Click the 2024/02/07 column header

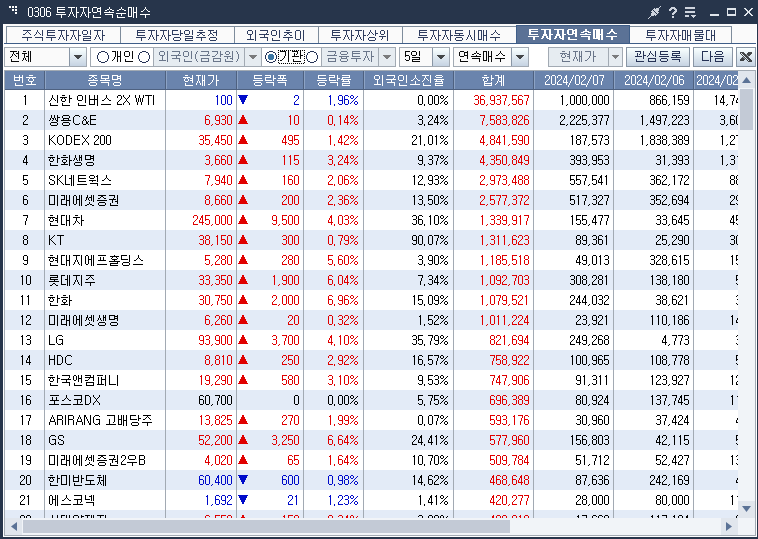[x=574, y=80]
